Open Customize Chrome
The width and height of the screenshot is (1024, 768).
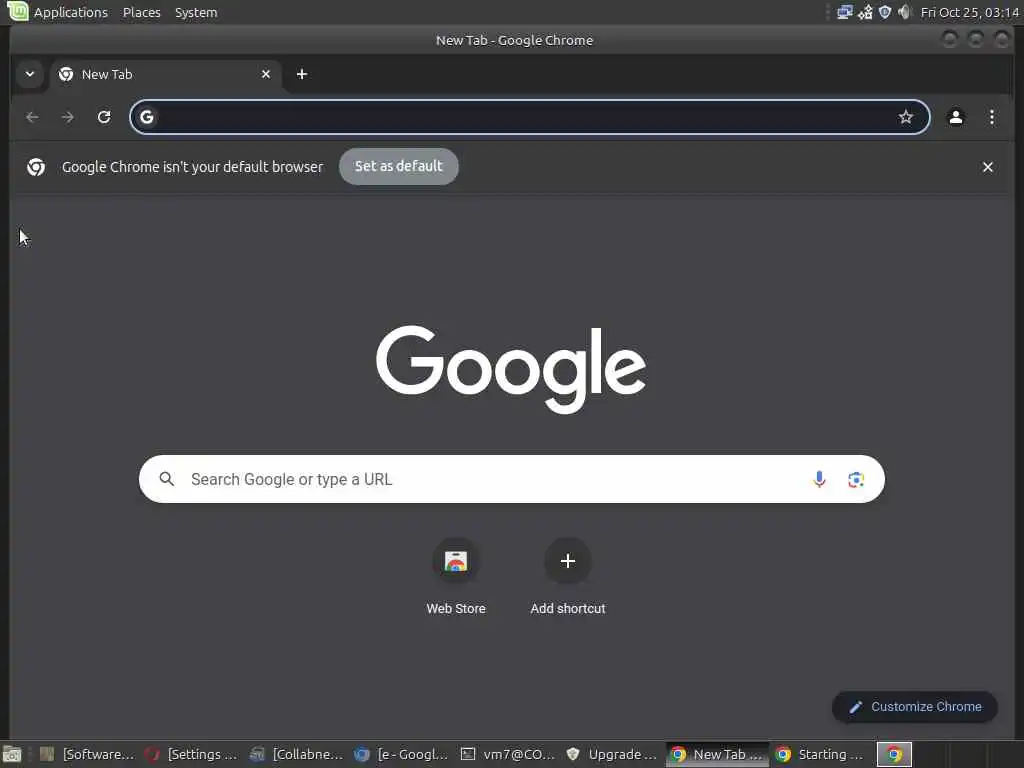[914, 707]
